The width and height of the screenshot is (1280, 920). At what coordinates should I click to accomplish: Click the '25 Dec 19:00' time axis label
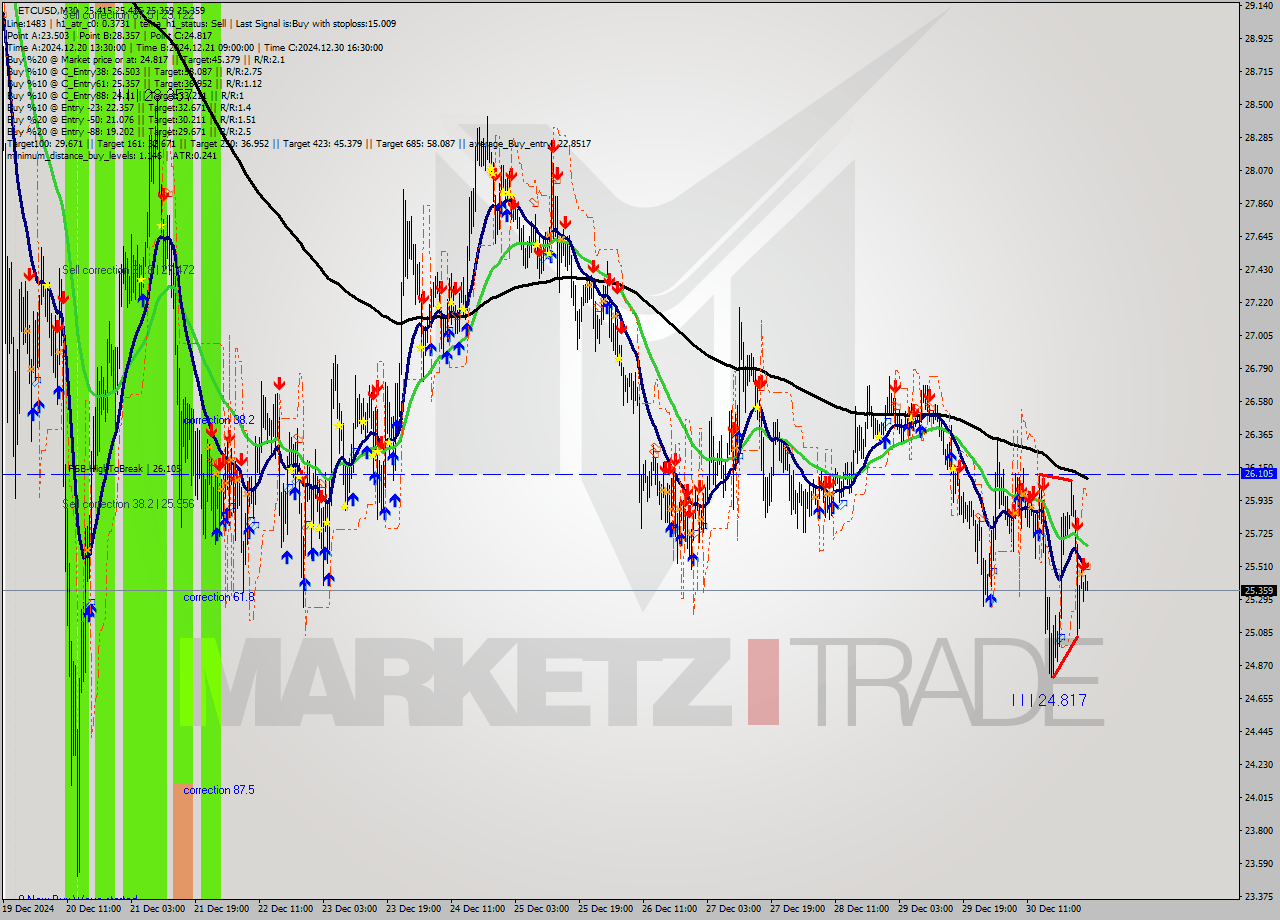(x=606, y=909)
